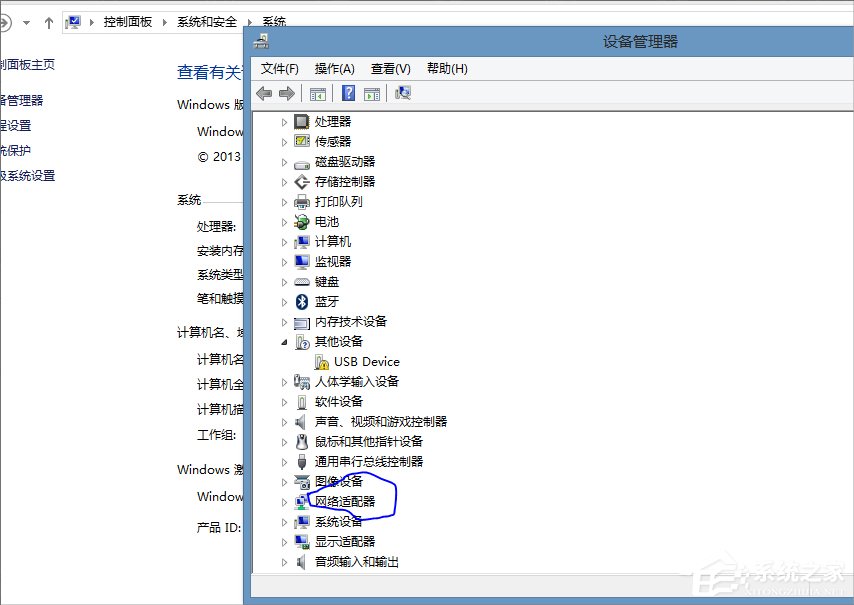The width and height of the screenshot is (854, 605).
Task: Select the 监视器 (monitor) device icon
Action: tap(303, 261)
